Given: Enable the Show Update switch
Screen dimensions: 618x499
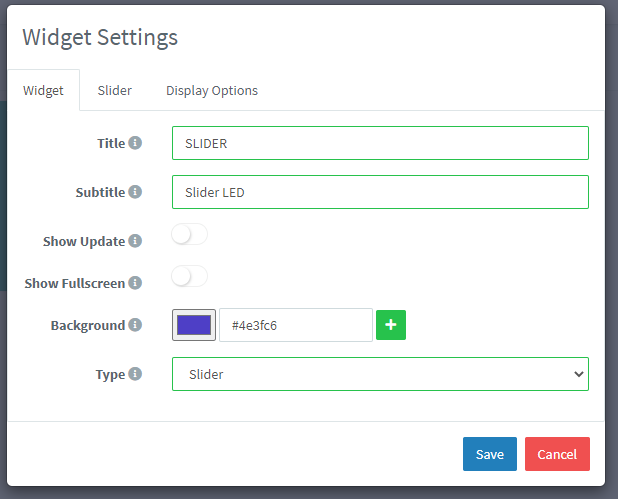Looking at the screenshot, I should (x=189, y=235).
